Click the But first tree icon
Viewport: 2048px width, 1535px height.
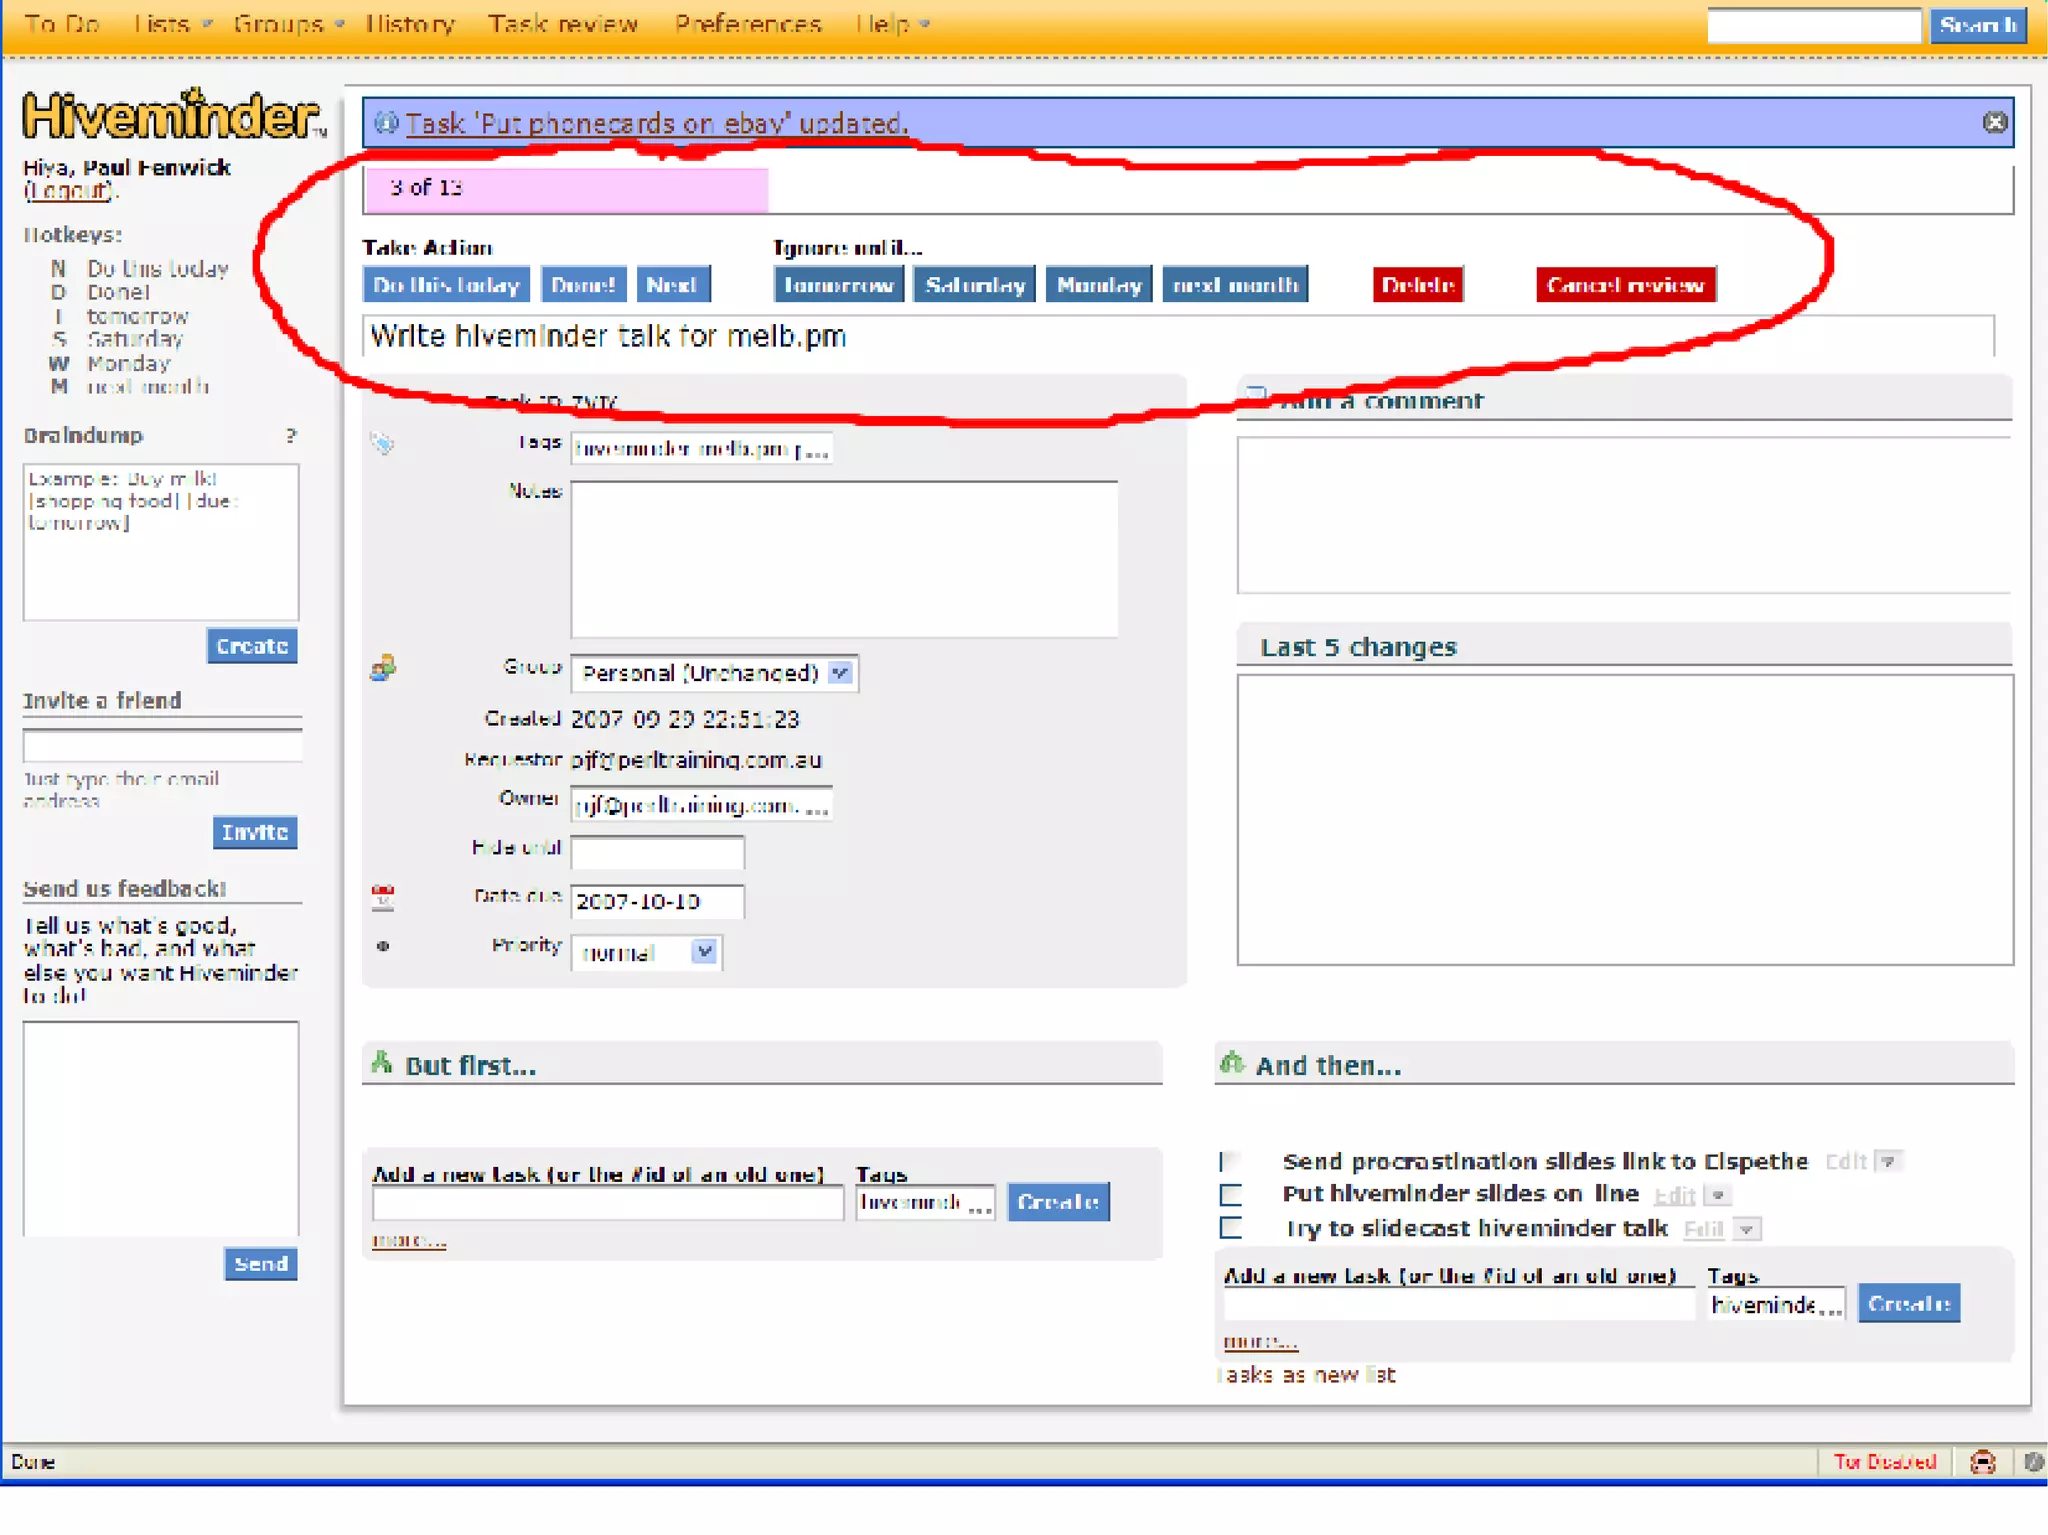pyautogui.click(x=382, y=1063)
